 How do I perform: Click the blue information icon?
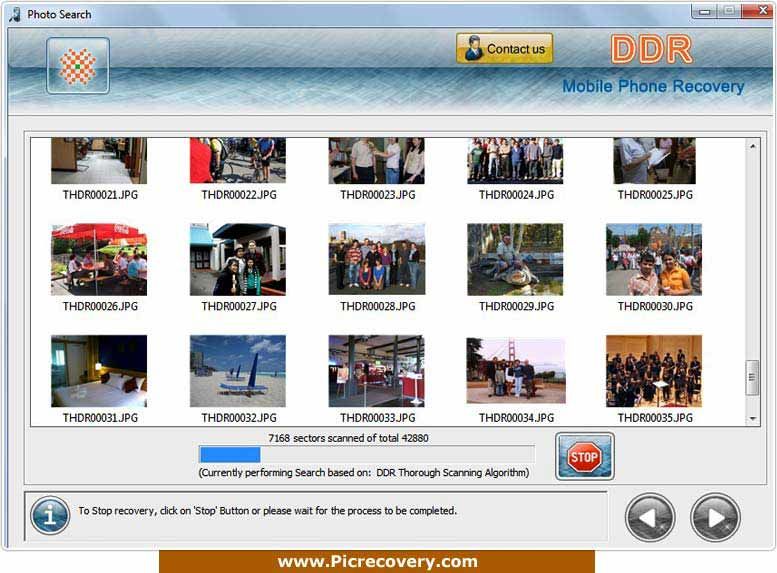click(50, 516)
